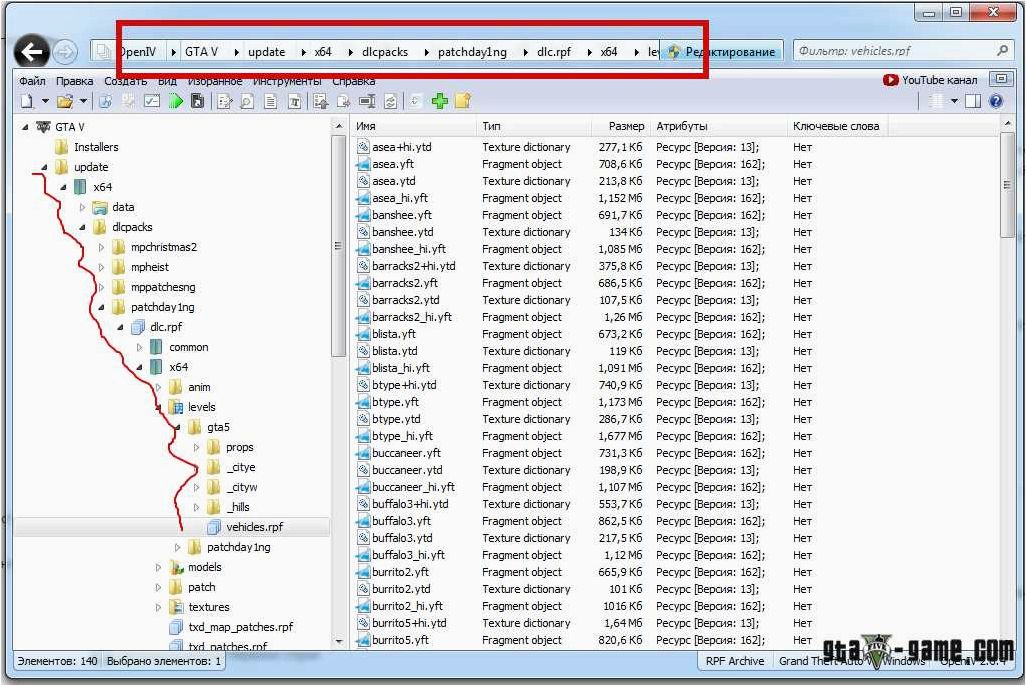Image resolution: width=1026 pixels, height=686 pixels.
Task: Click the RPF Archive status bar entry
Action: tap(735, 661)
